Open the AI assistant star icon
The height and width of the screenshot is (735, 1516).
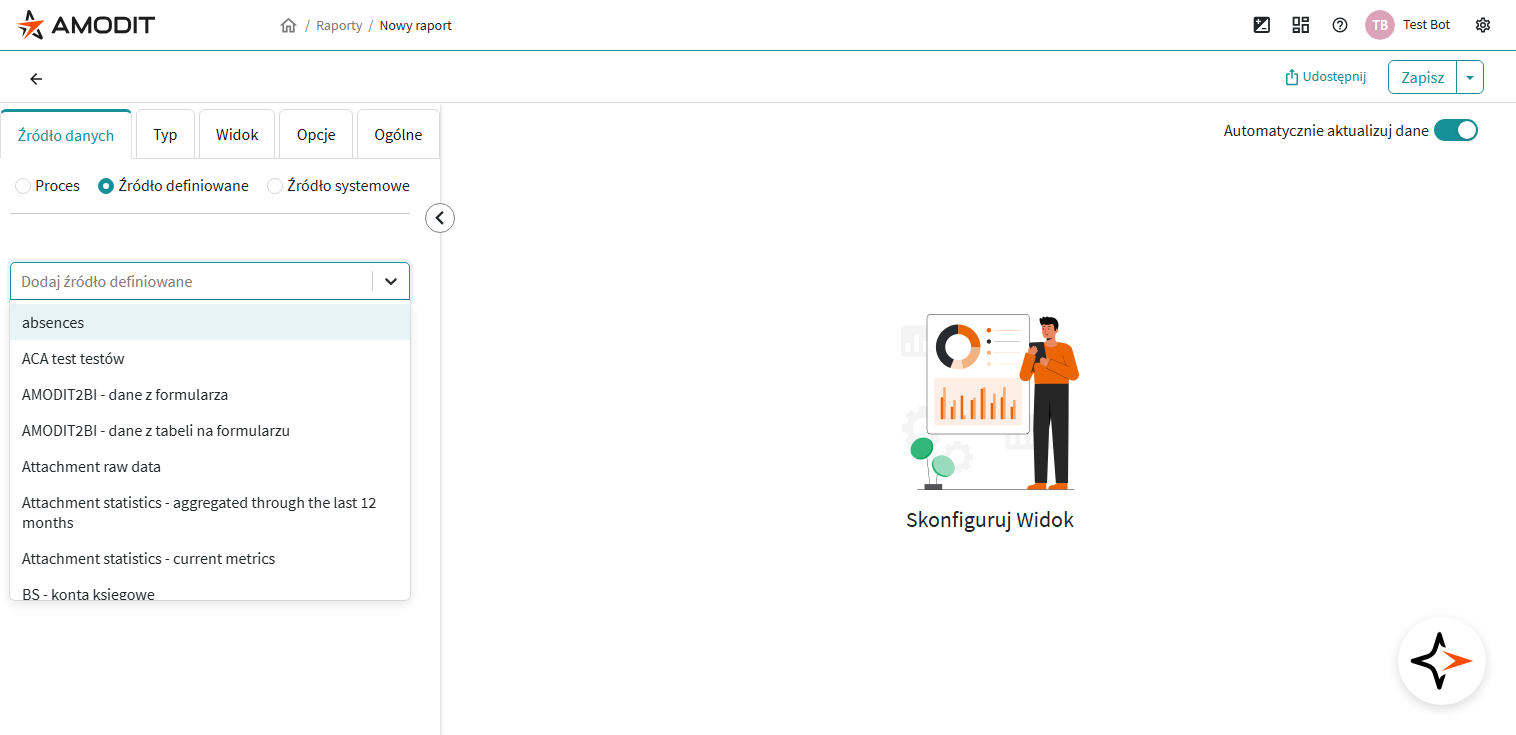coord(1441,661)
